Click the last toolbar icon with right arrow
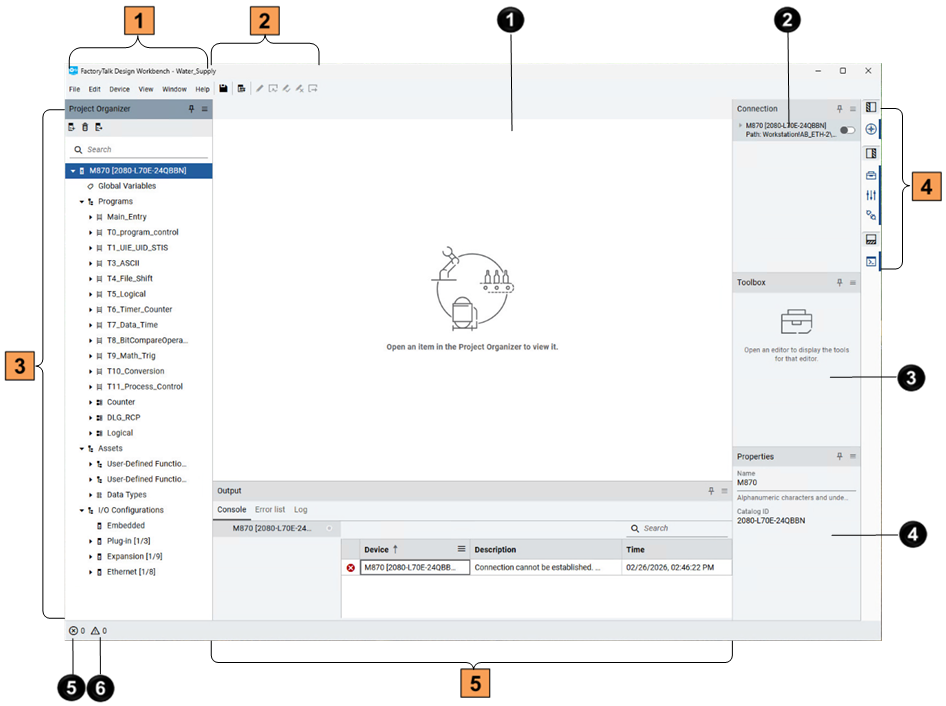 coord(313,89)
